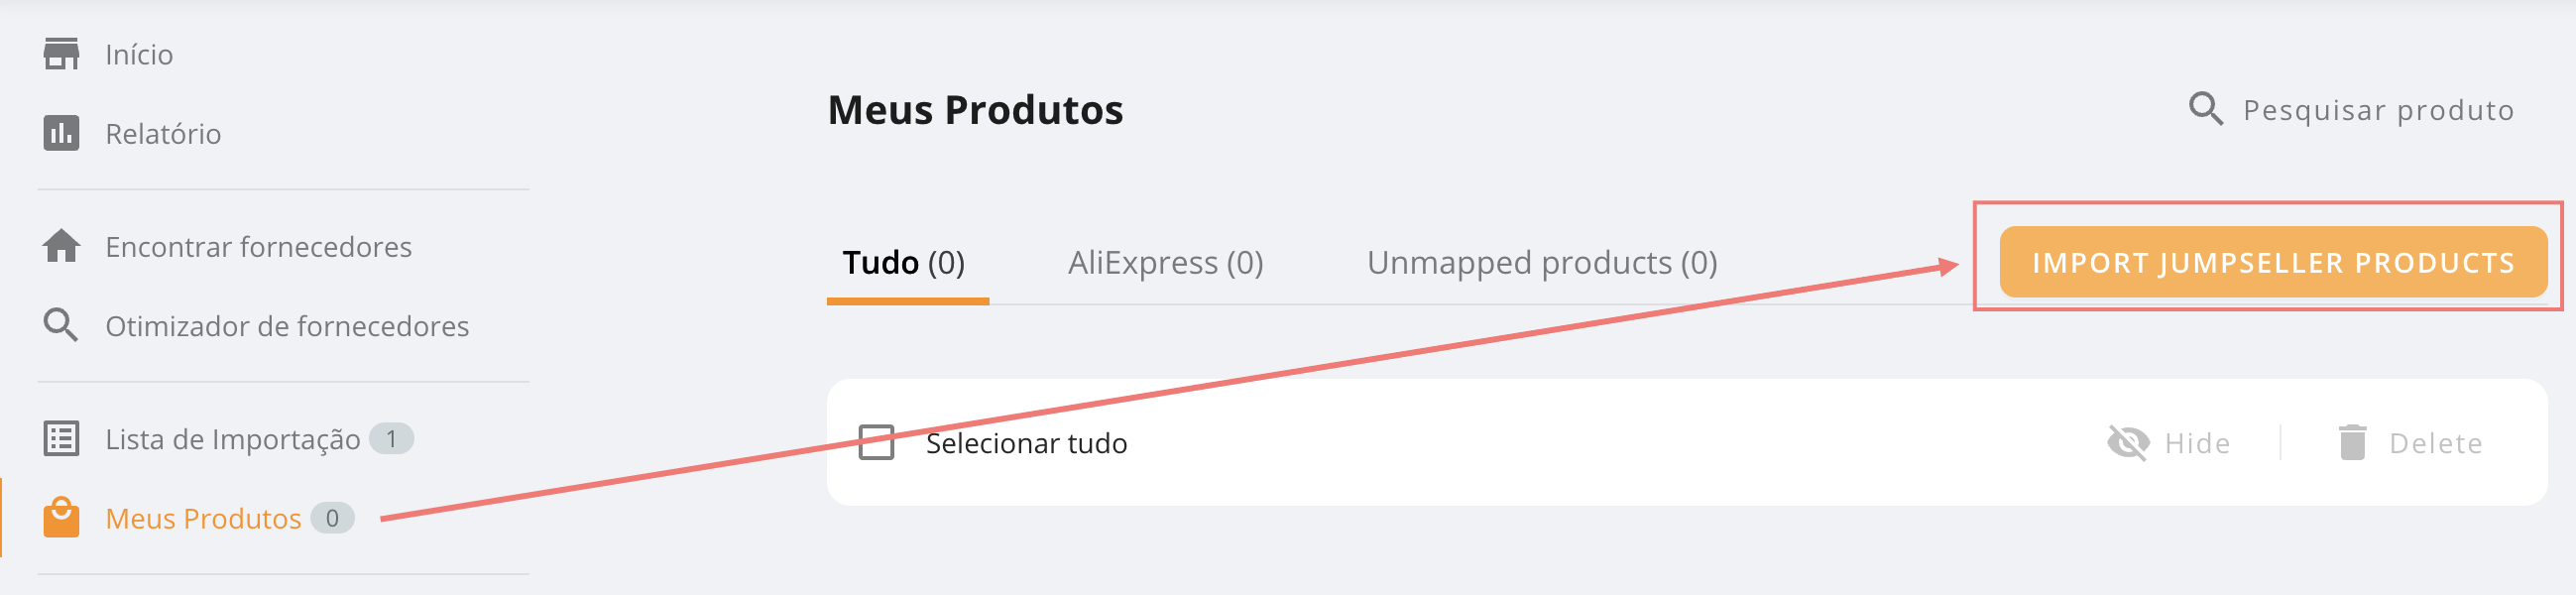Click the Lista de Importação count badge

391,438
